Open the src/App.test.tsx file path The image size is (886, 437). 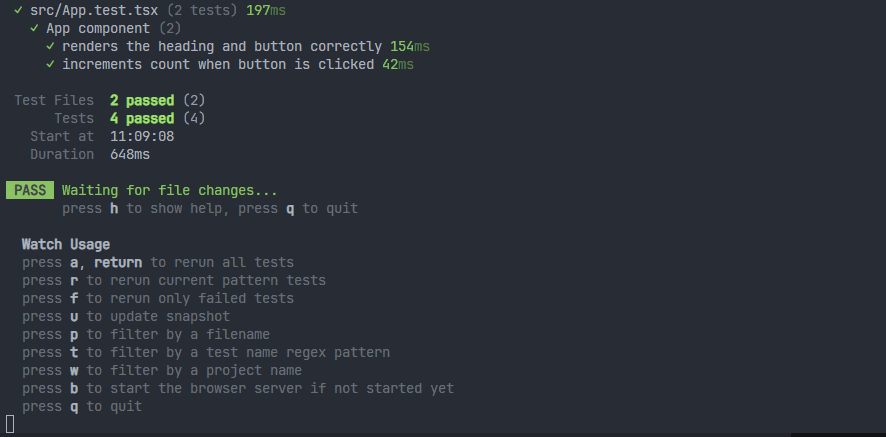[94, 10]
